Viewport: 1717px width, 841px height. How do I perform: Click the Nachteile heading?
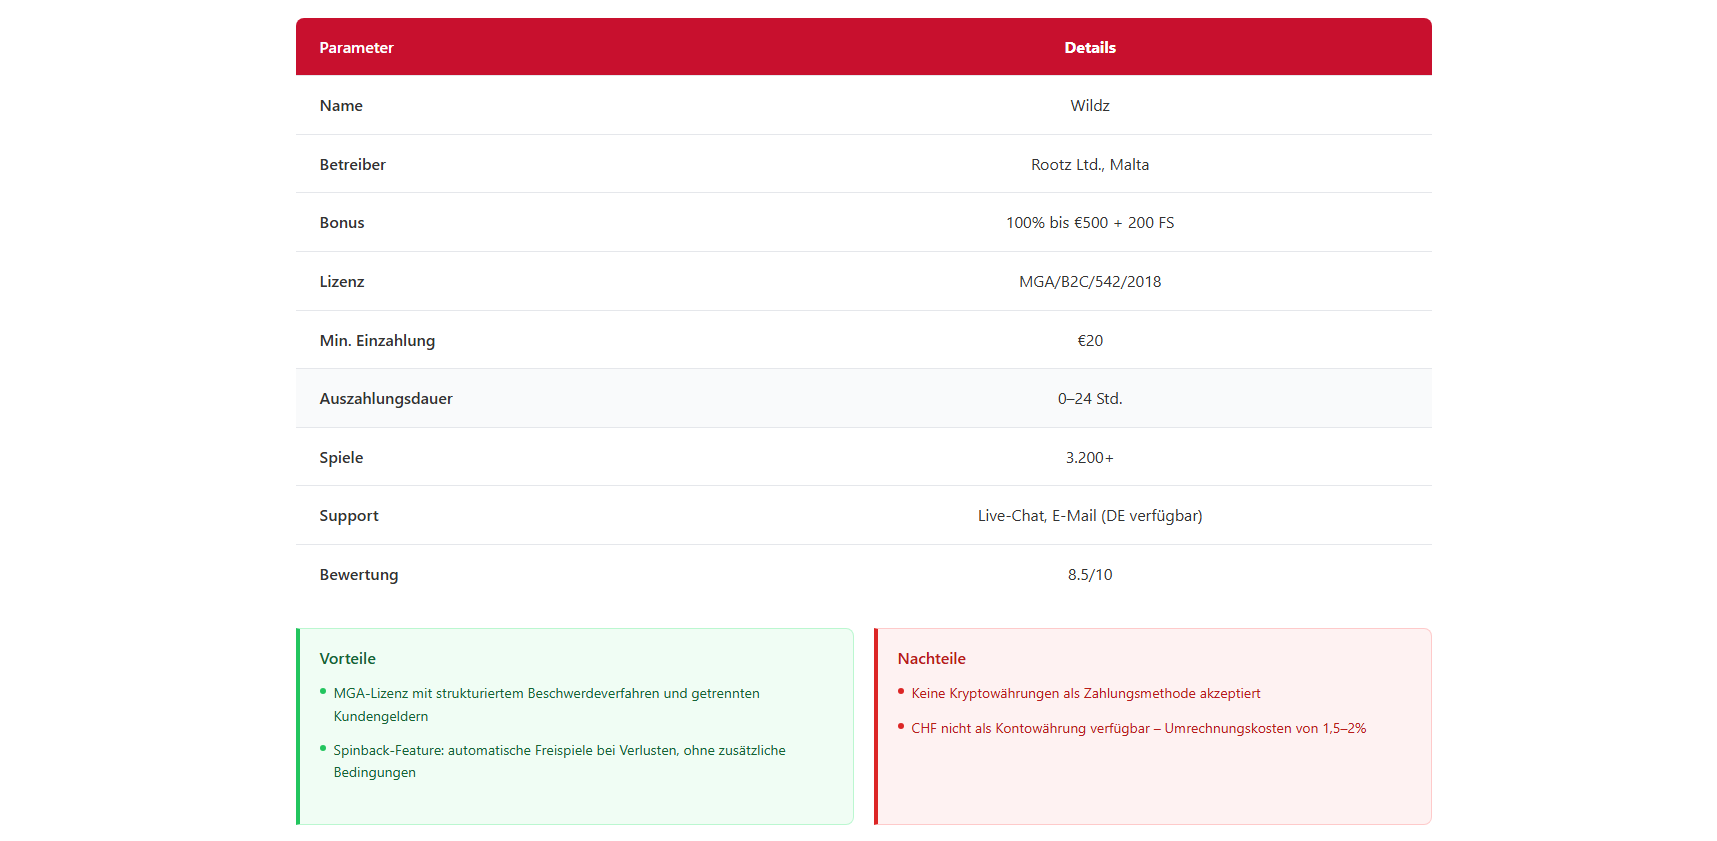click(931, 659)
